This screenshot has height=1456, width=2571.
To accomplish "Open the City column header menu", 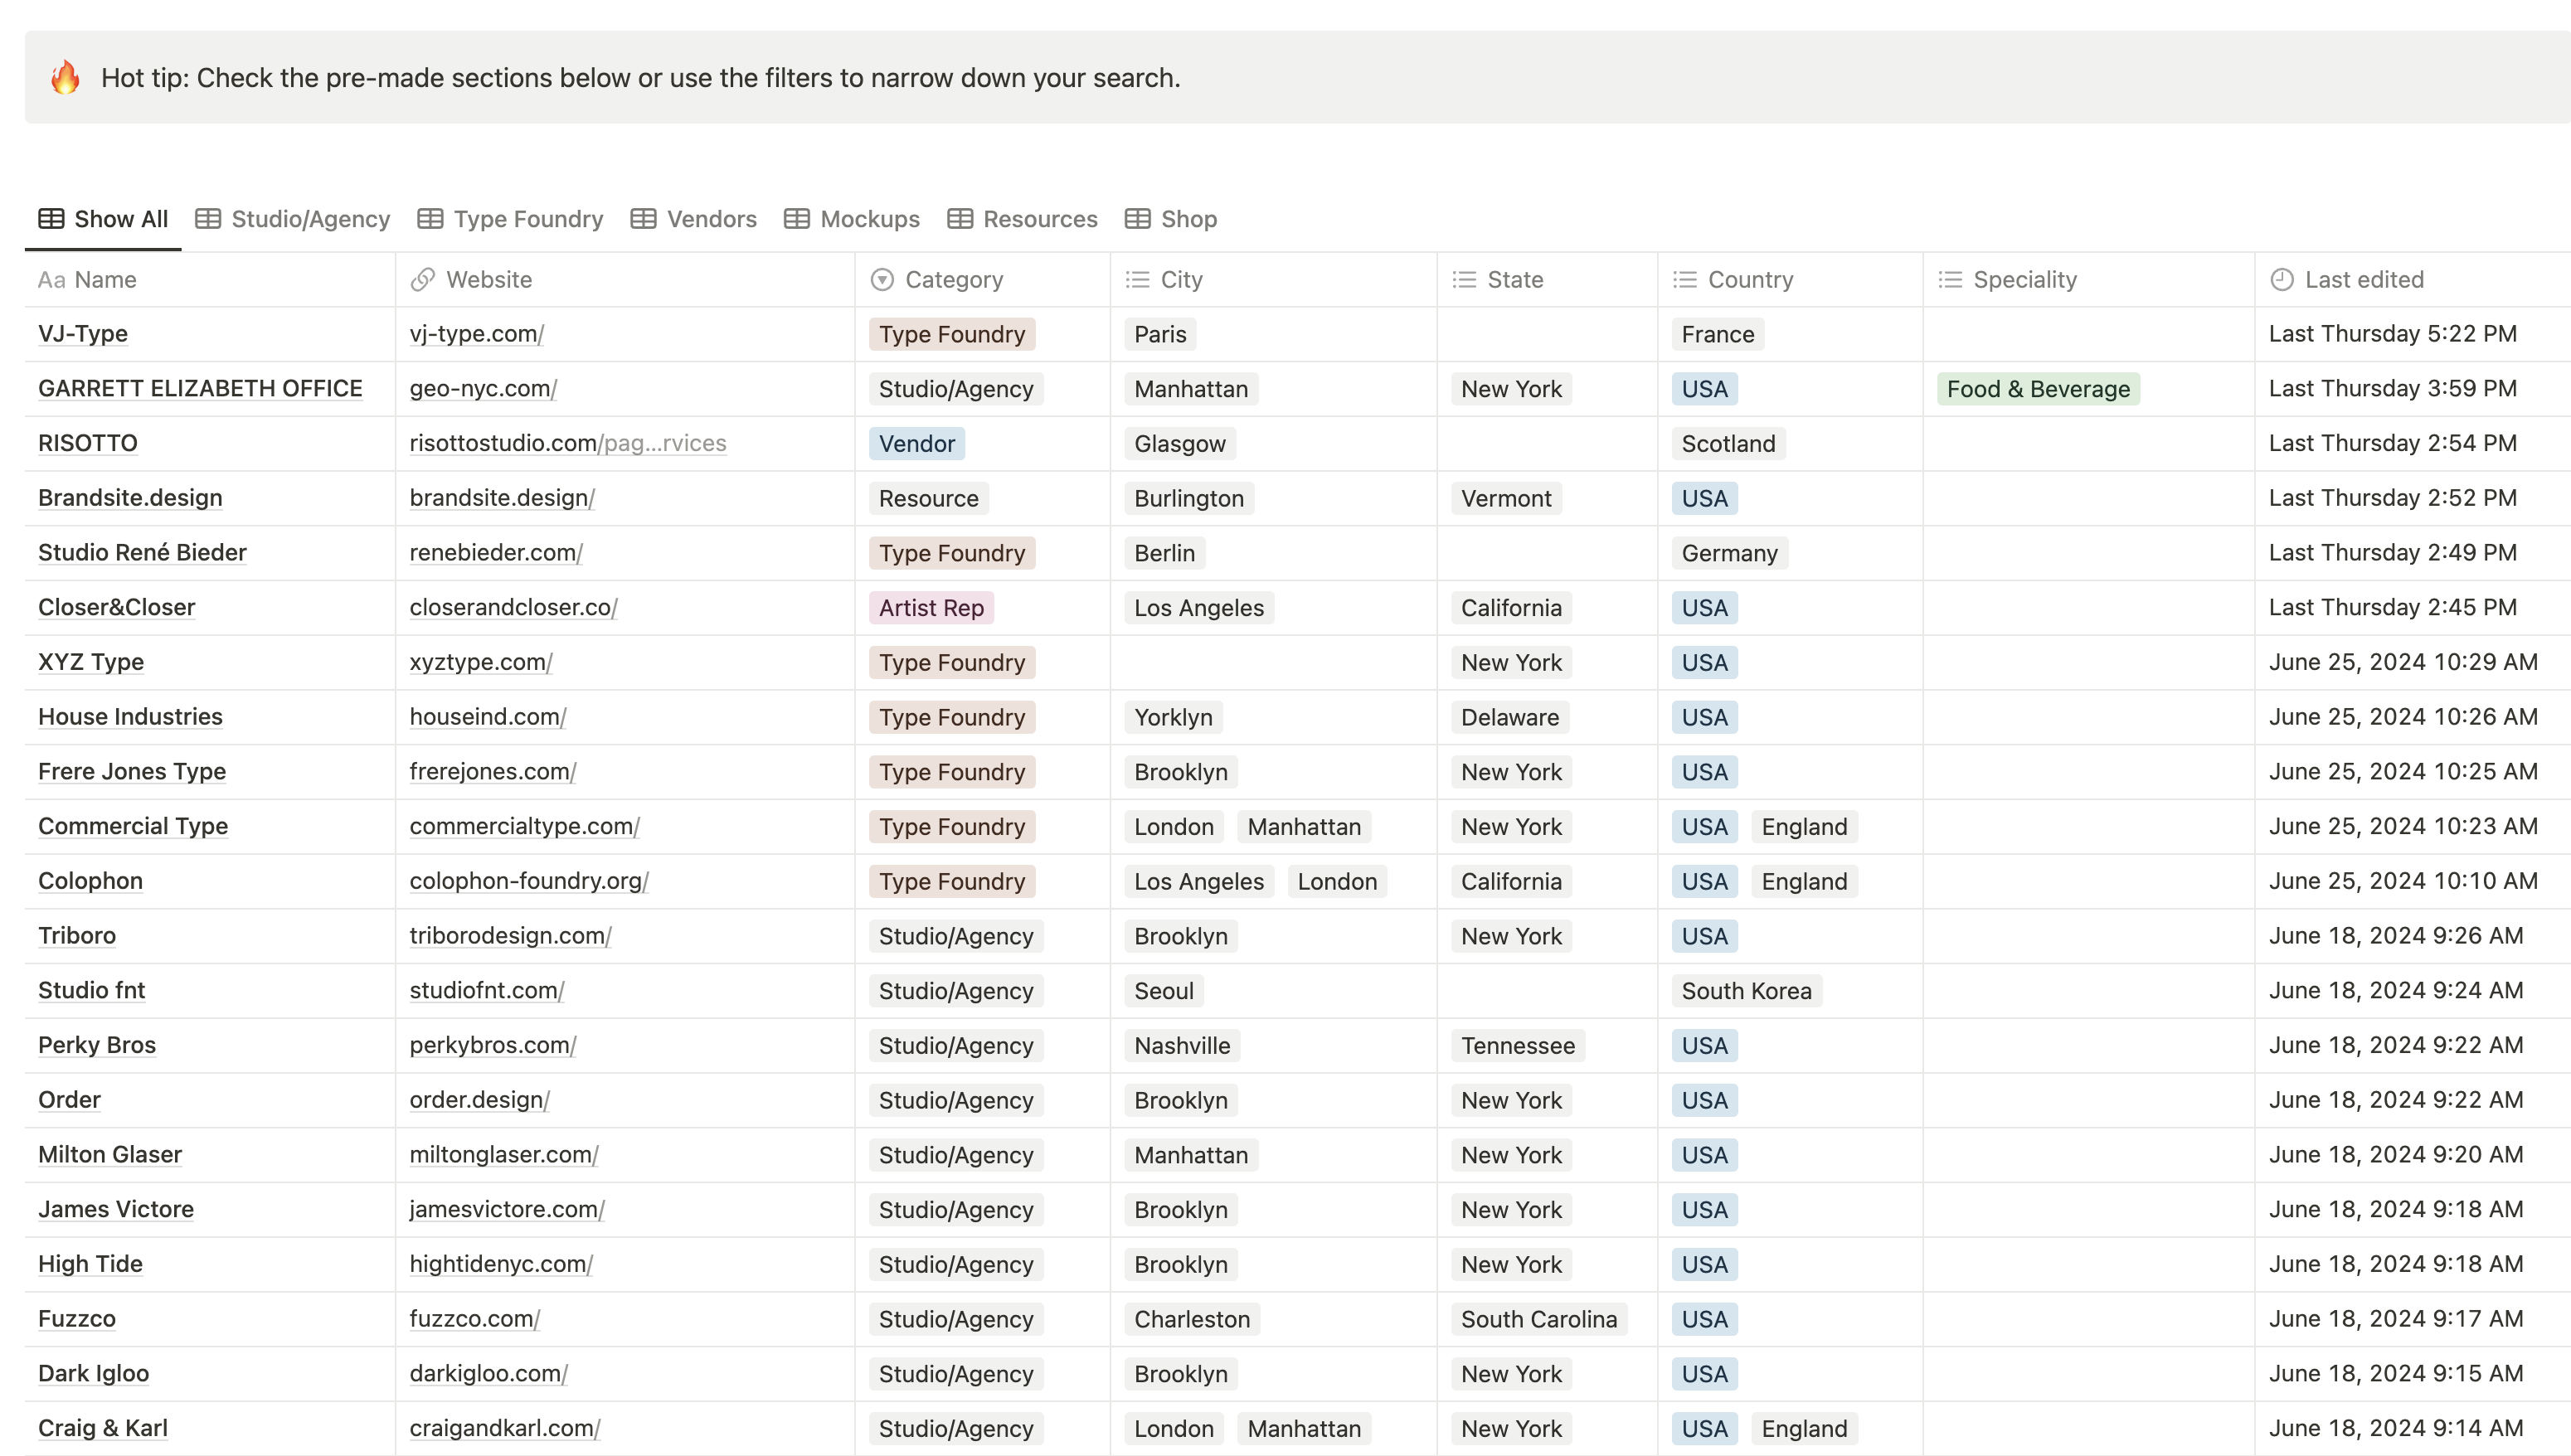I will (1274, 280).
